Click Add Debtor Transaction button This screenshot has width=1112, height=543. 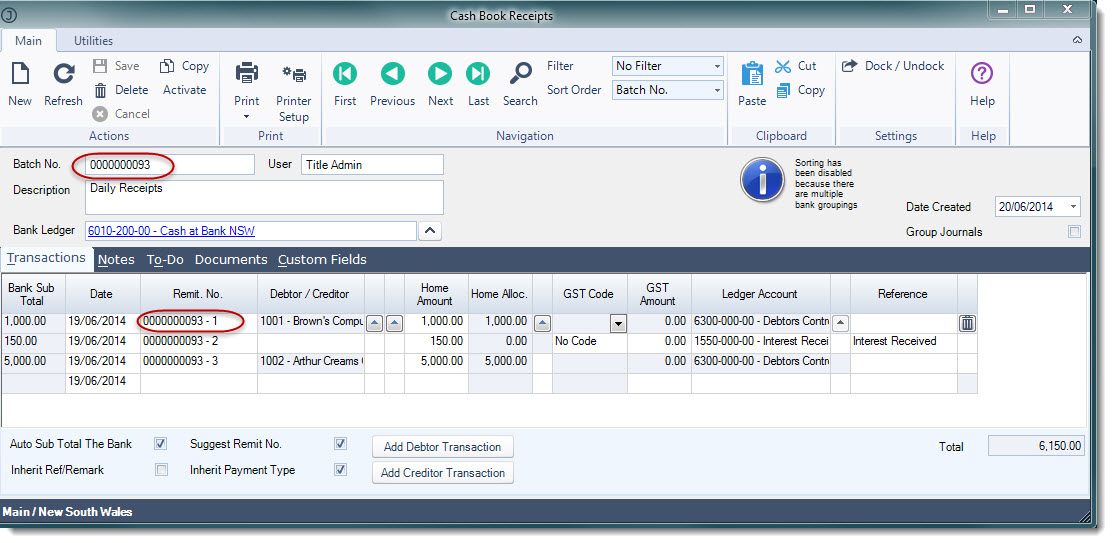coord(443,447)
